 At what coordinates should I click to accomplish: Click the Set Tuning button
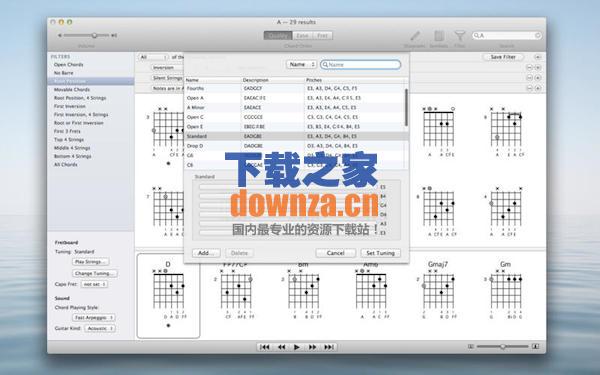pyautogui.click(x=380, y=253)
